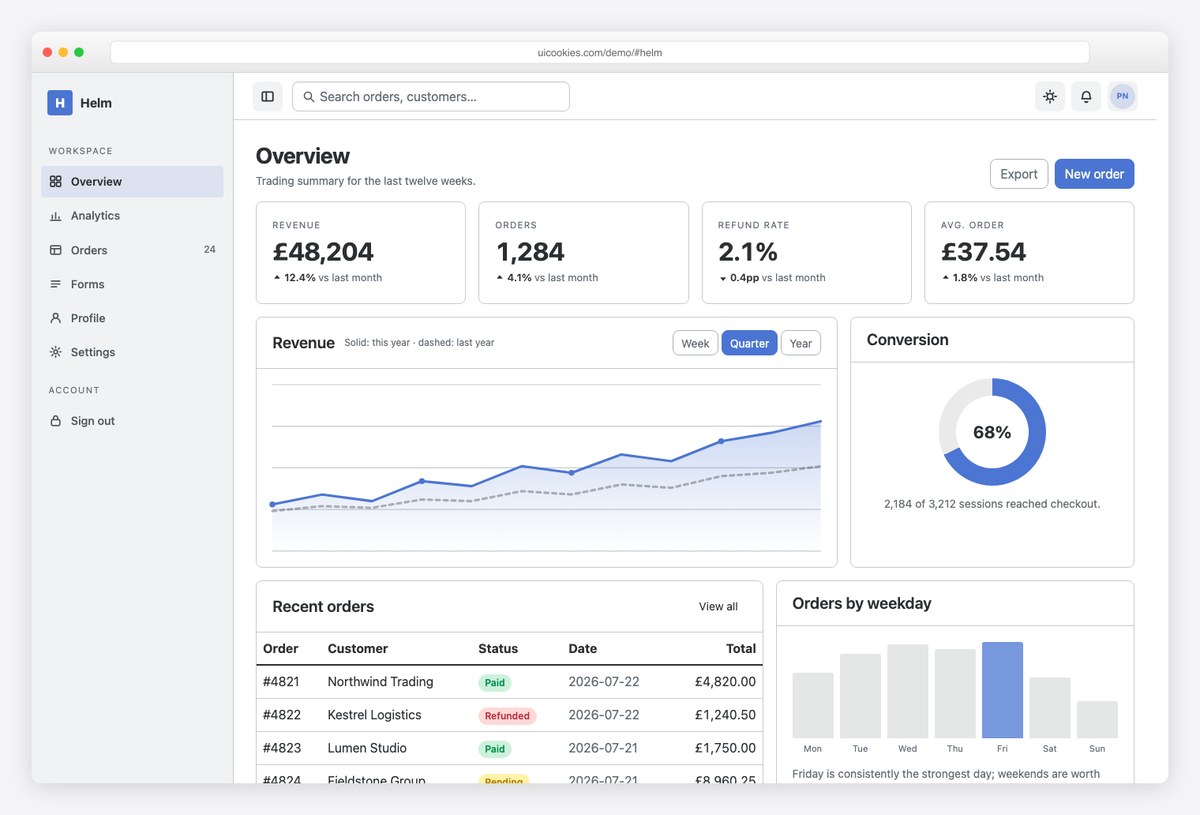1200x815 pixels.
Task: Click the Avg. order £37.54 card
Action: tap(1029, 253)
